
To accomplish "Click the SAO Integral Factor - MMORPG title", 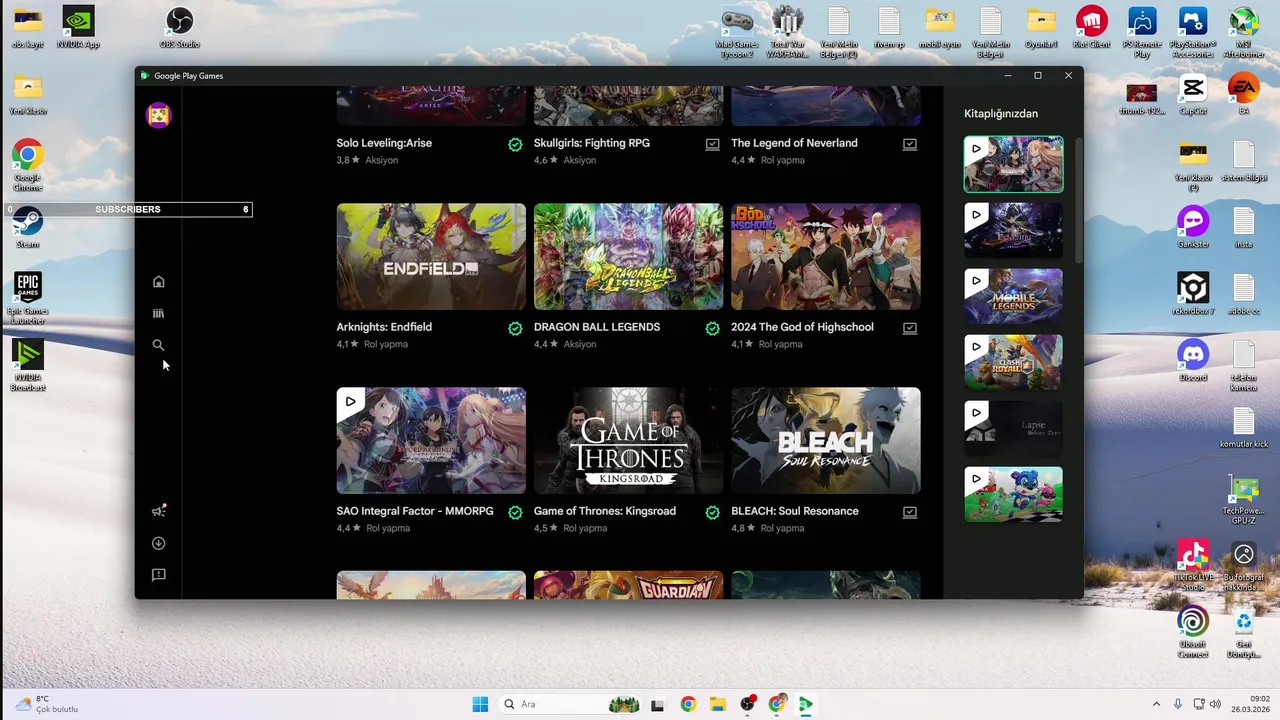I will (415, 511).
